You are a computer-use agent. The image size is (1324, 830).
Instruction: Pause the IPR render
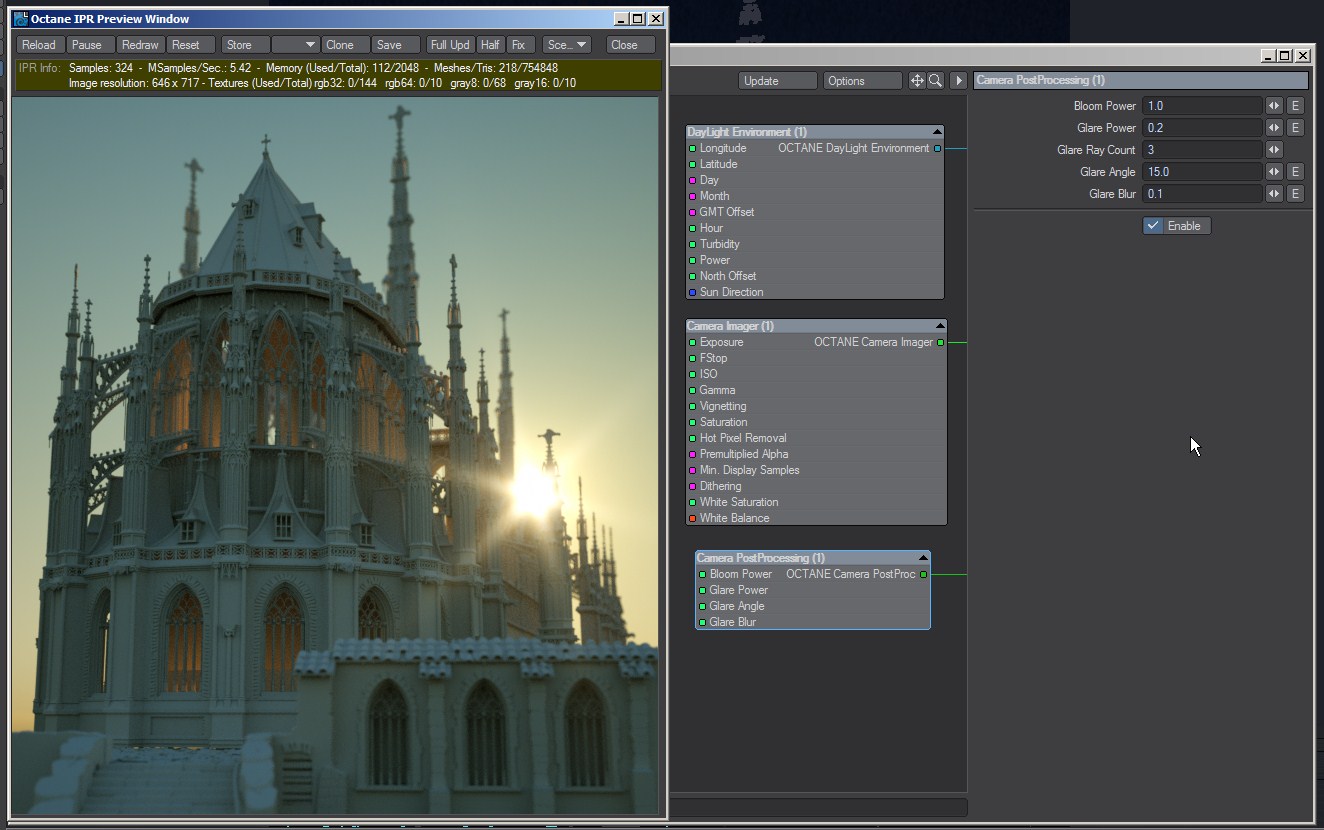point(88,45)
